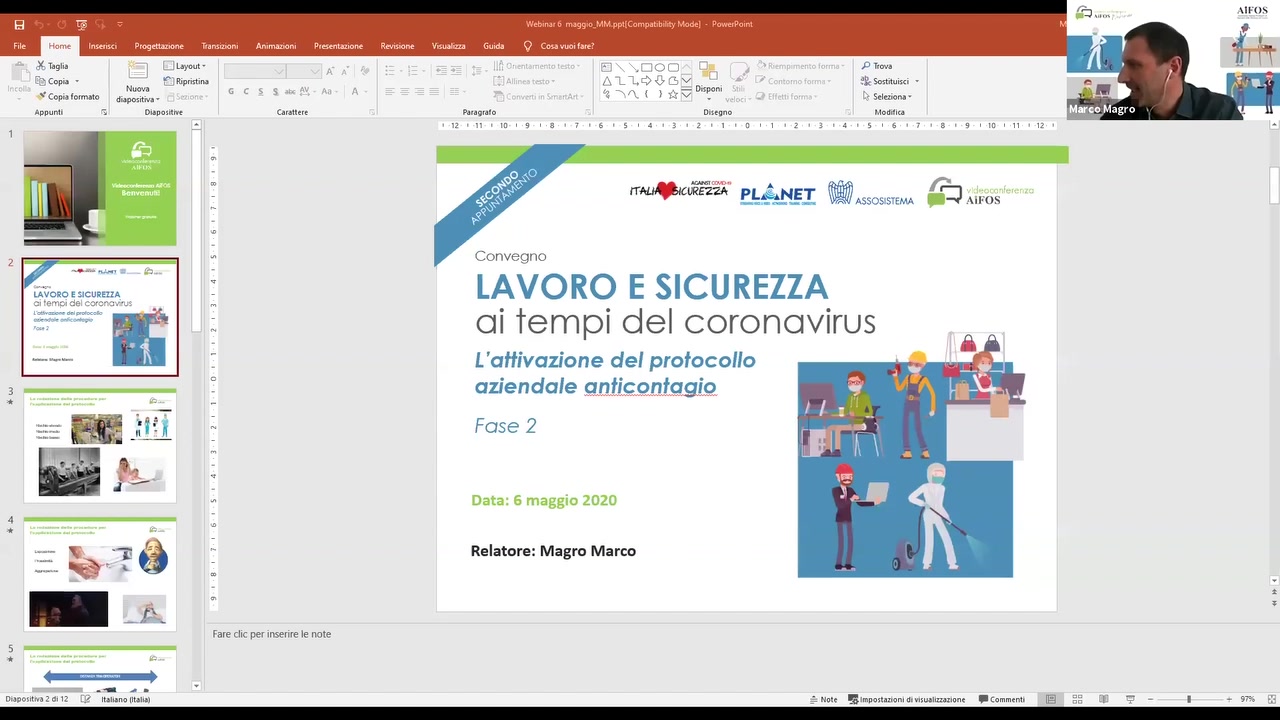Toggle bulleted list icon
This screenshot has width=1280, height=720.
[x=390, y=71]
